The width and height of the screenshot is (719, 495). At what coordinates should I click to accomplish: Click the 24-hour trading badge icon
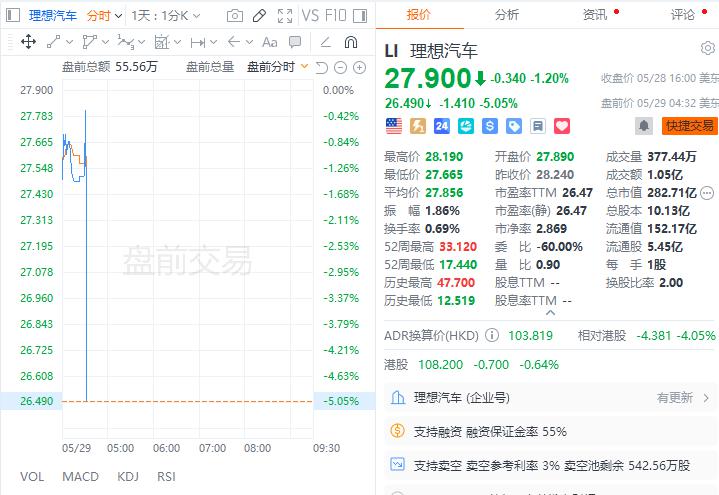442,126
